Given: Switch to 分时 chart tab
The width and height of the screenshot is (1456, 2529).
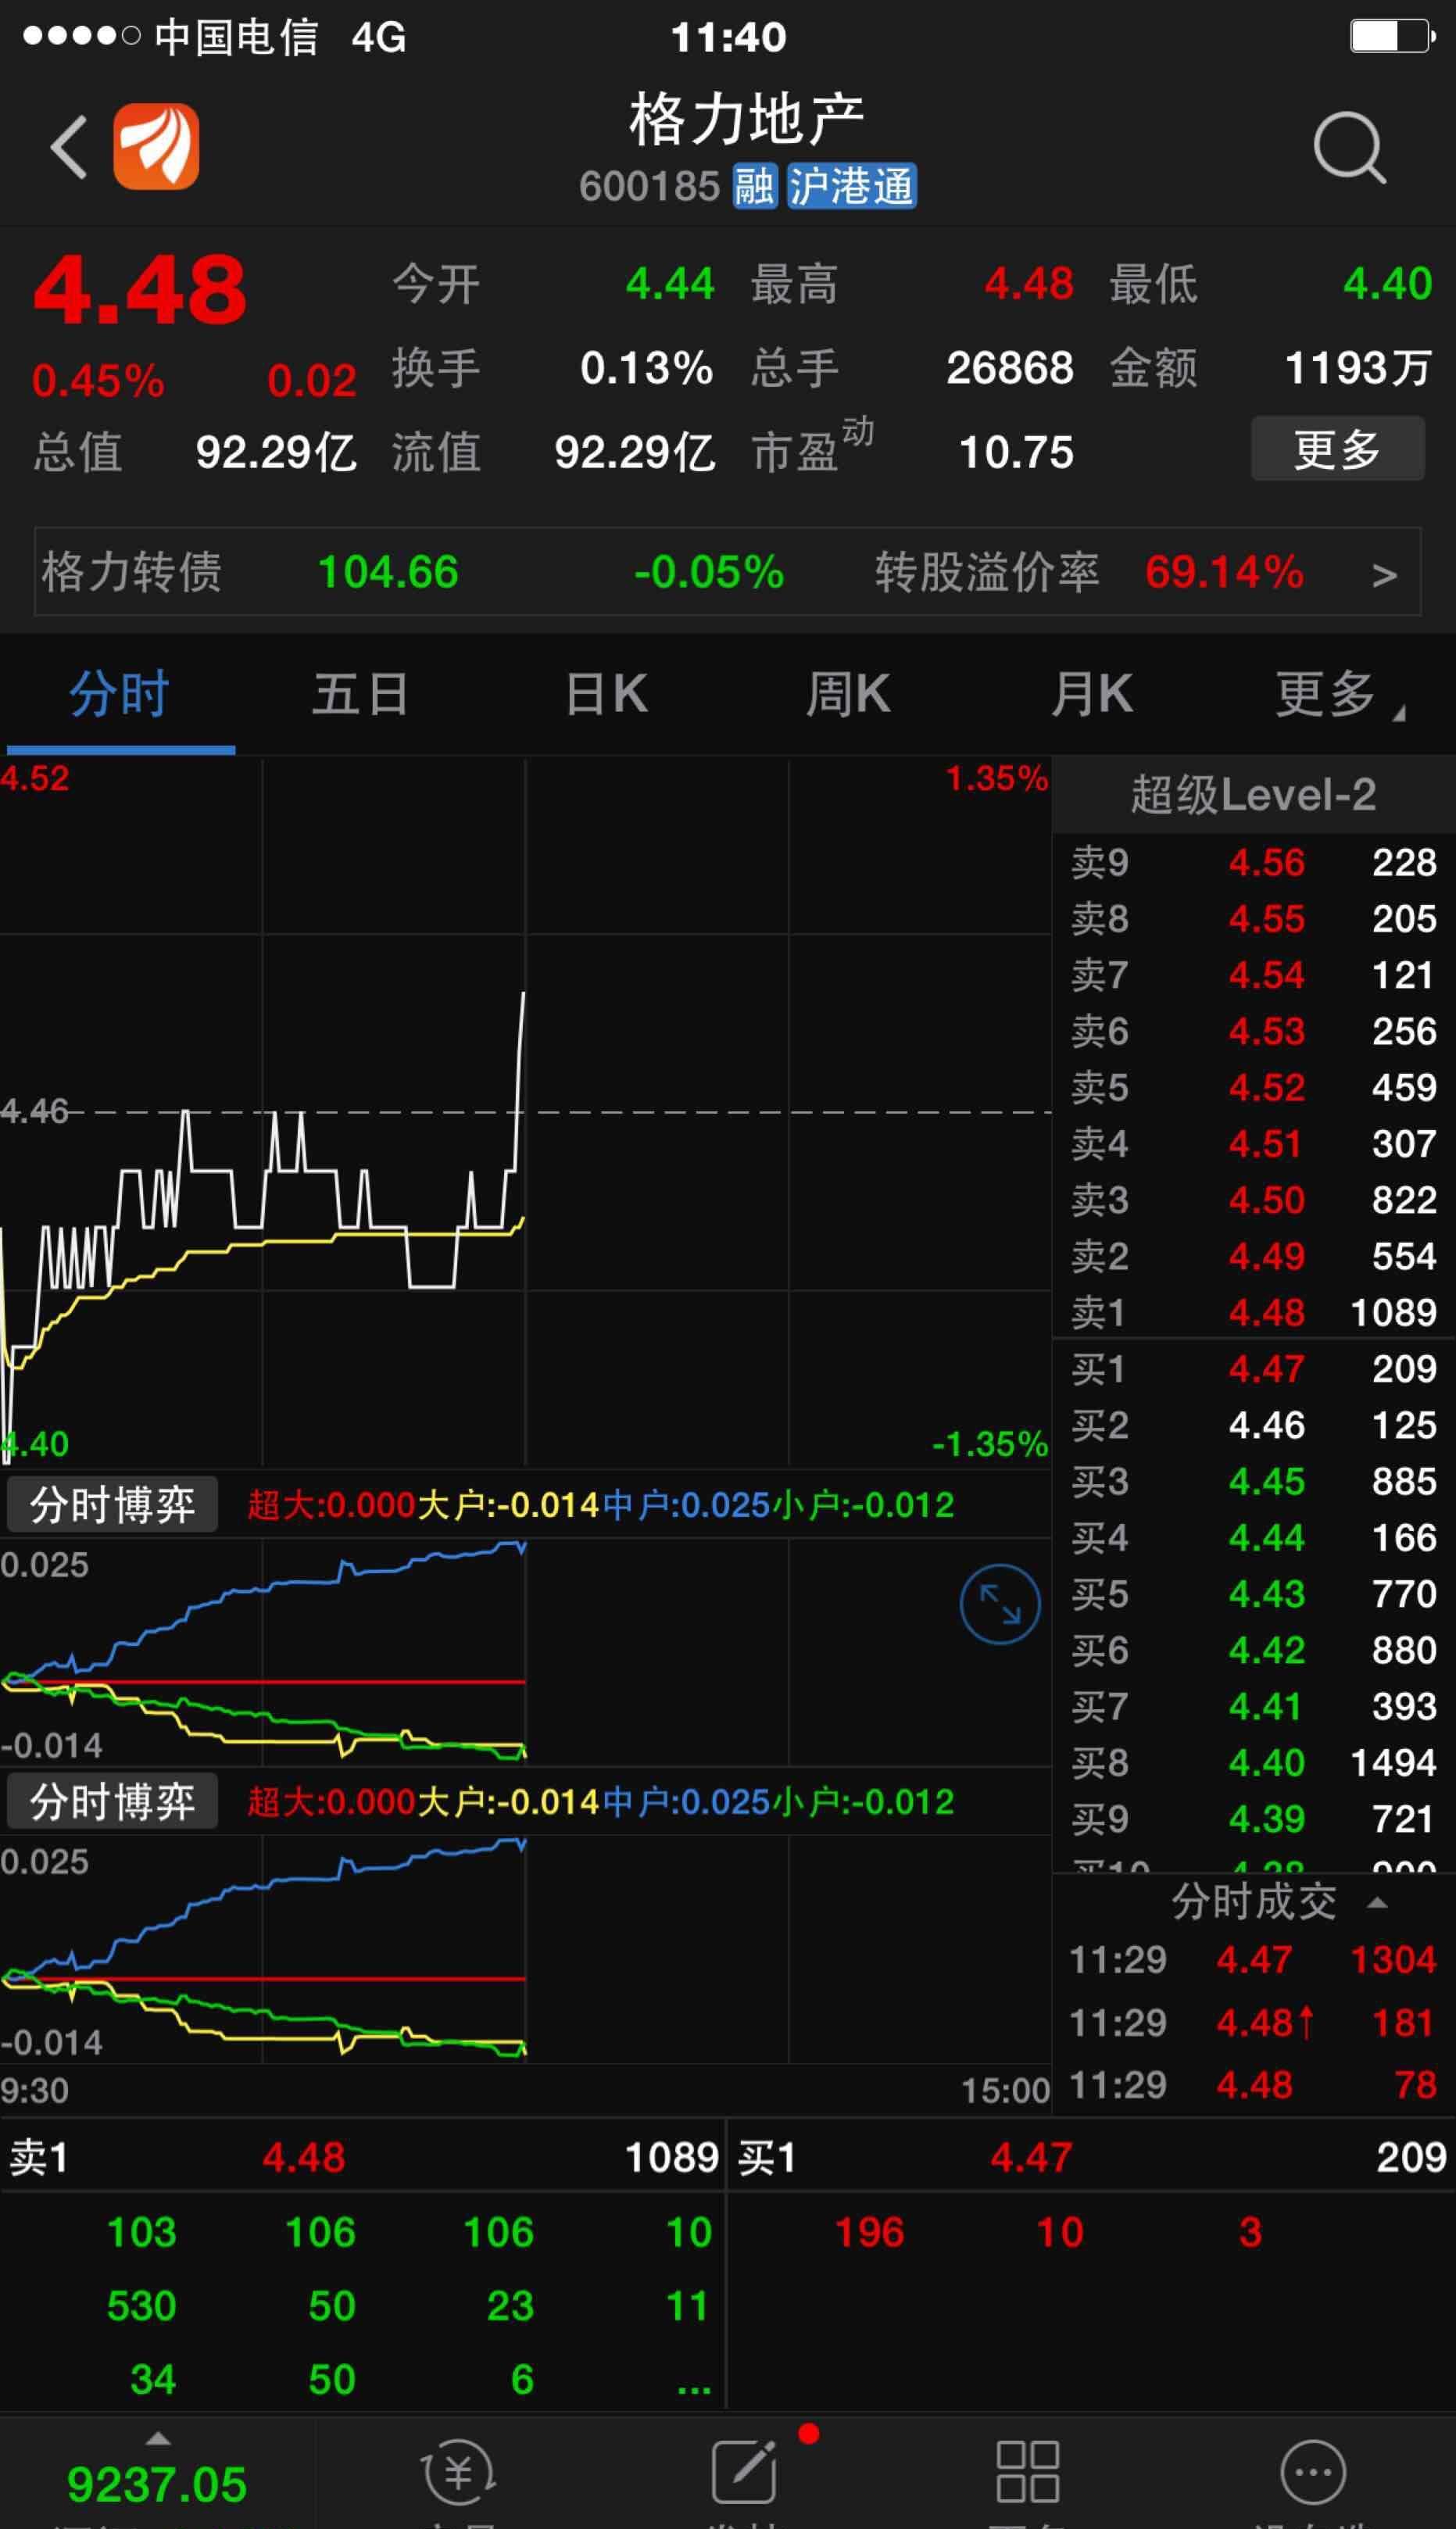Looking at the screenshot, I should [120, 694].
